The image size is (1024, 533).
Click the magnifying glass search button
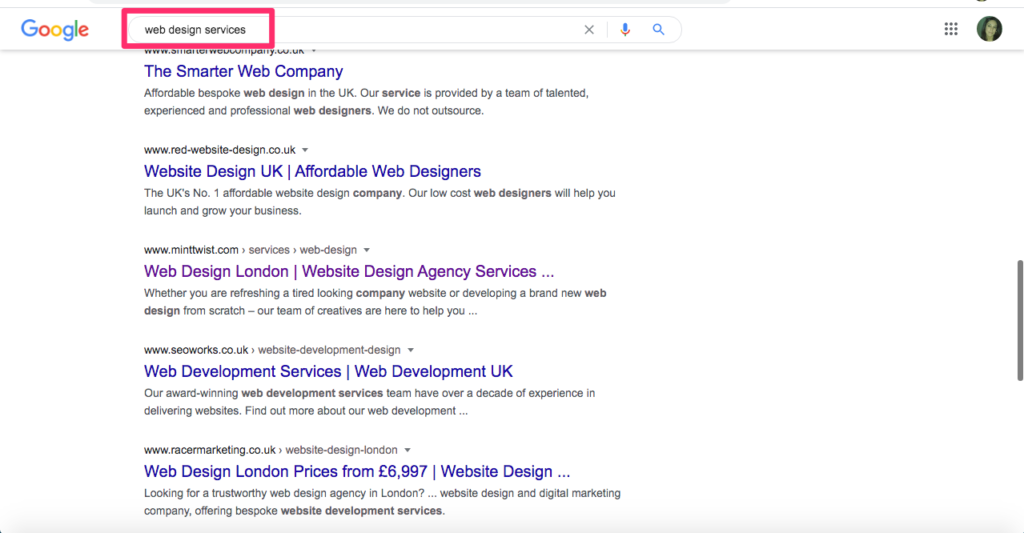tap(658, 29)
